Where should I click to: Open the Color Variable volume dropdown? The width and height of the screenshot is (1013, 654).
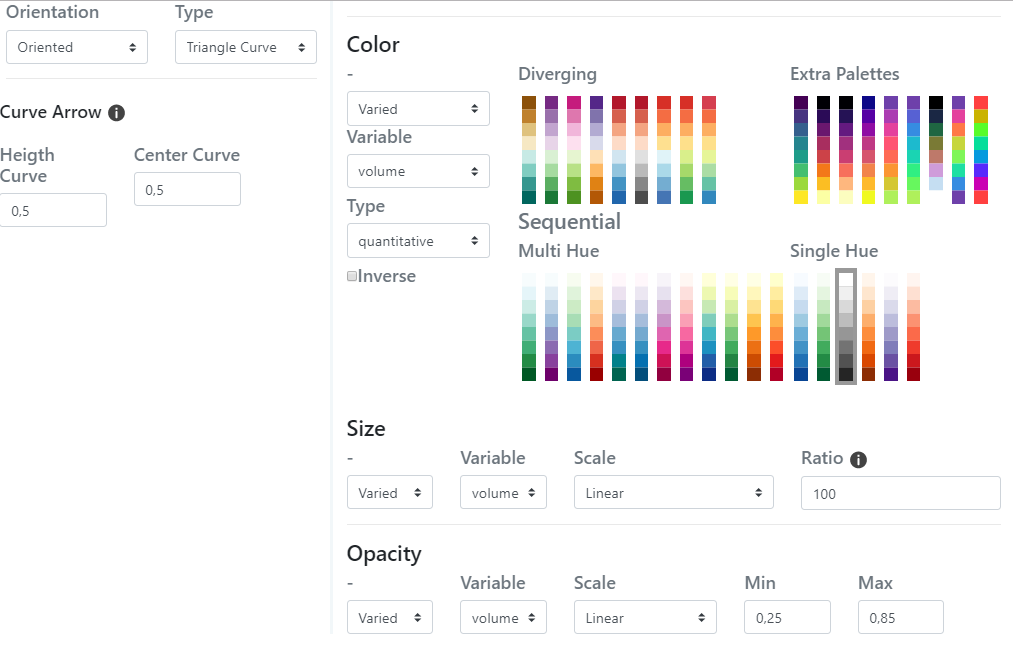[x=418, y=171]
